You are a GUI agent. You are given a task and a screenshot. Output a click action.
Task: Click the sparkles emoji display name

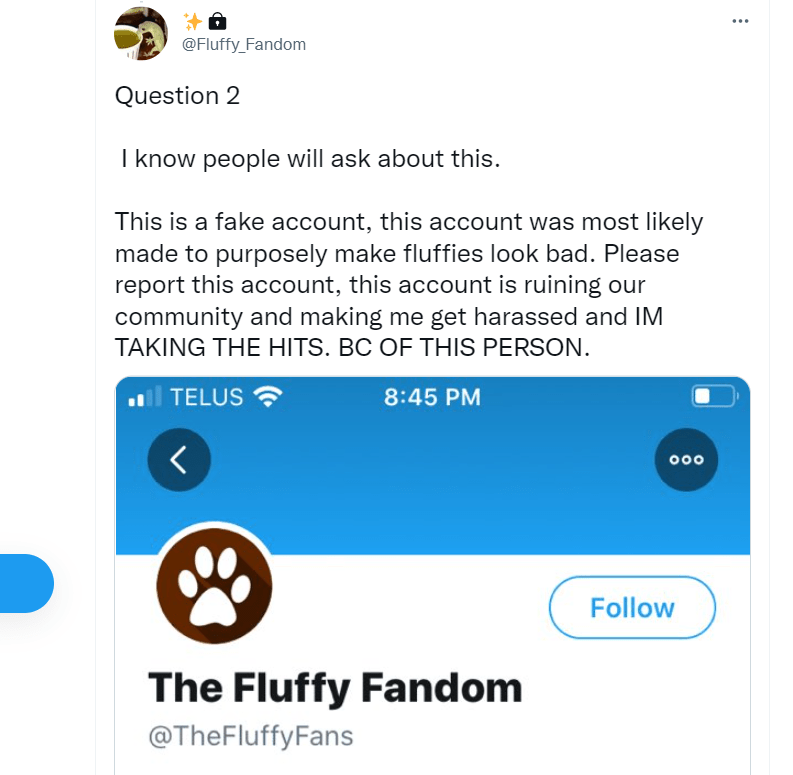193,21
